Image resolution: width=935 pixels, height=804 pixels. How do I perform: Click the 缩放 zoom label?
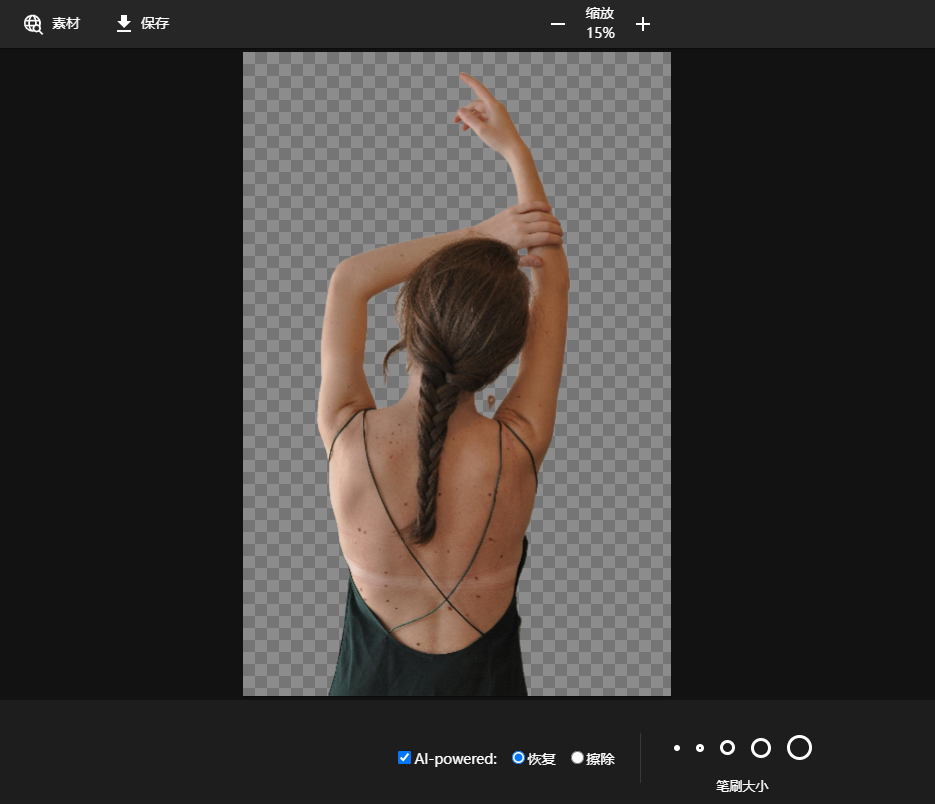point(600,13)
